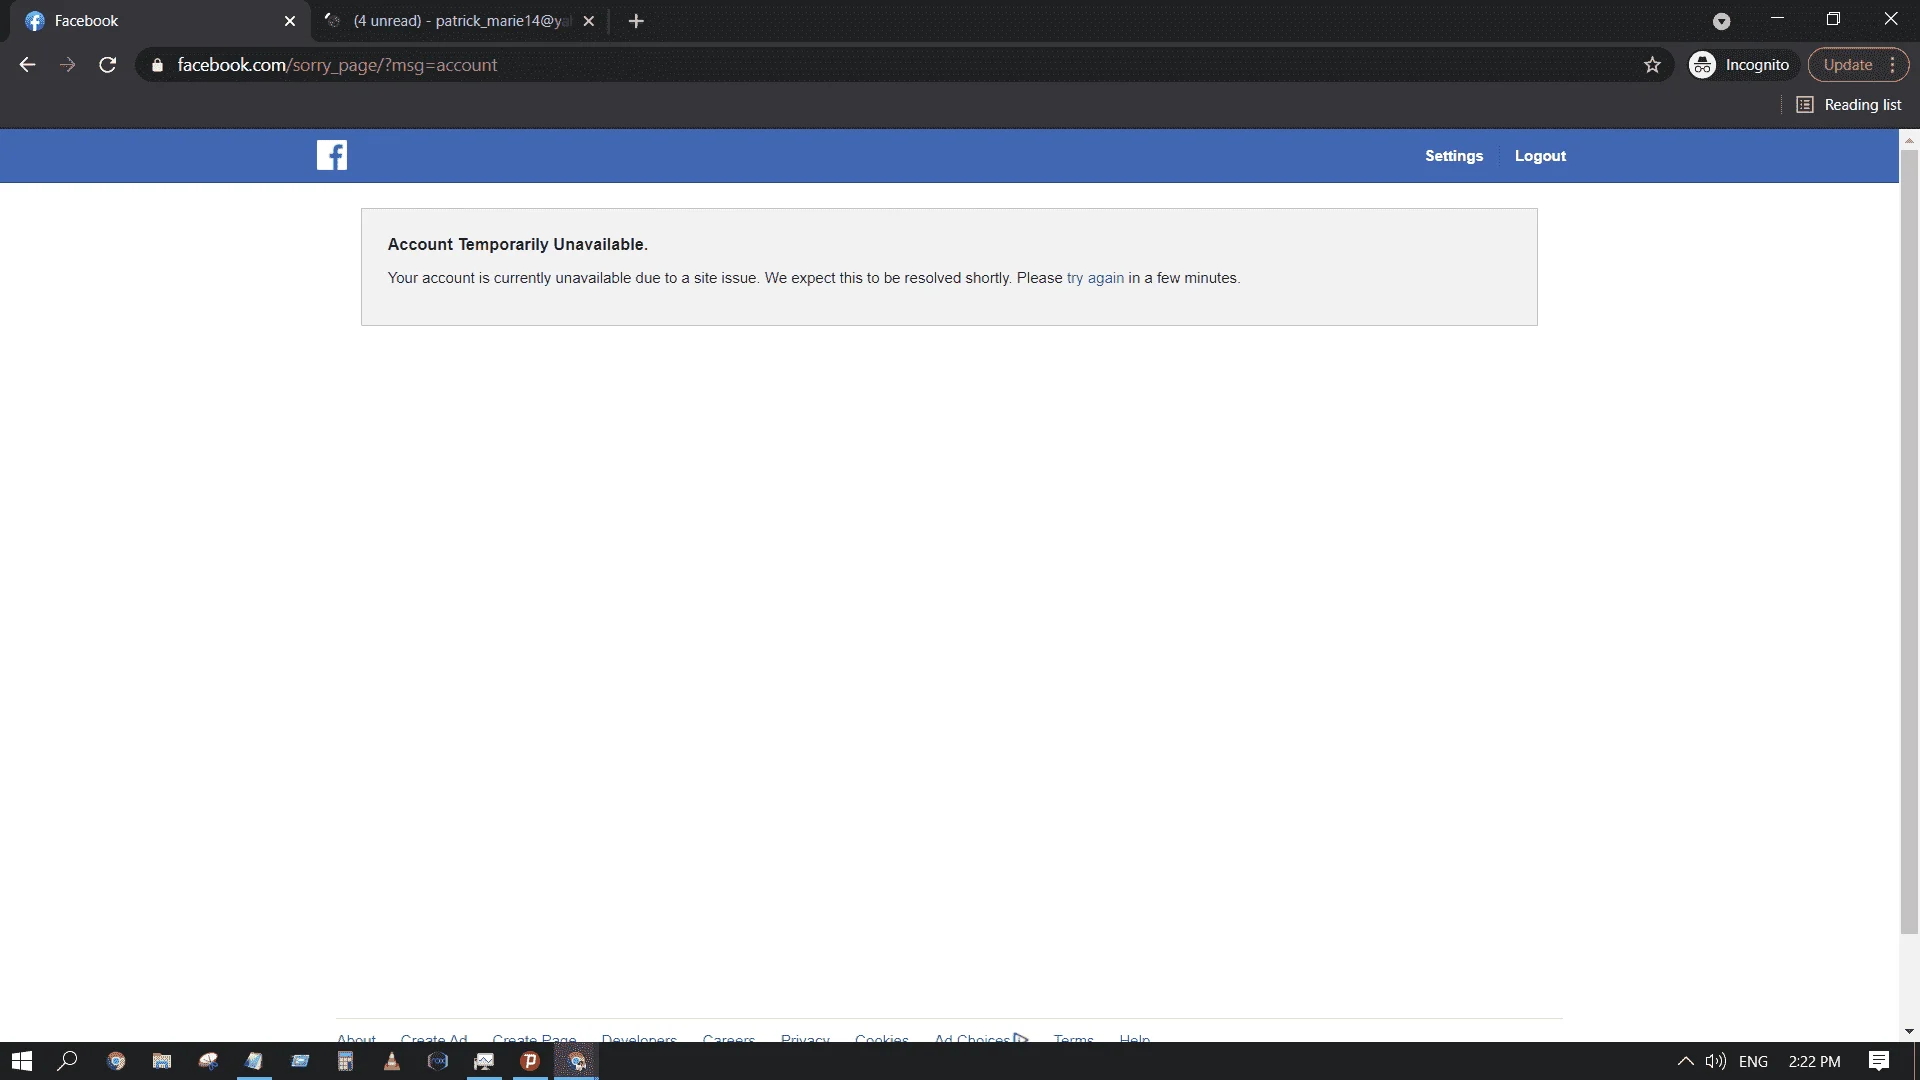This screenshot has height=1080, width=1920.
Task: Click the Facebook logo in the blue header
Action: tap(332, 155)
